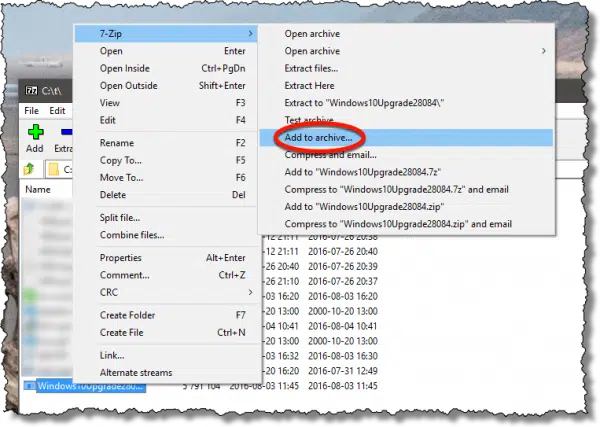Click date cell 2016-07-31 12:49
The height and width of the screenshot is (427, 600).
click(x=343, y=371)
